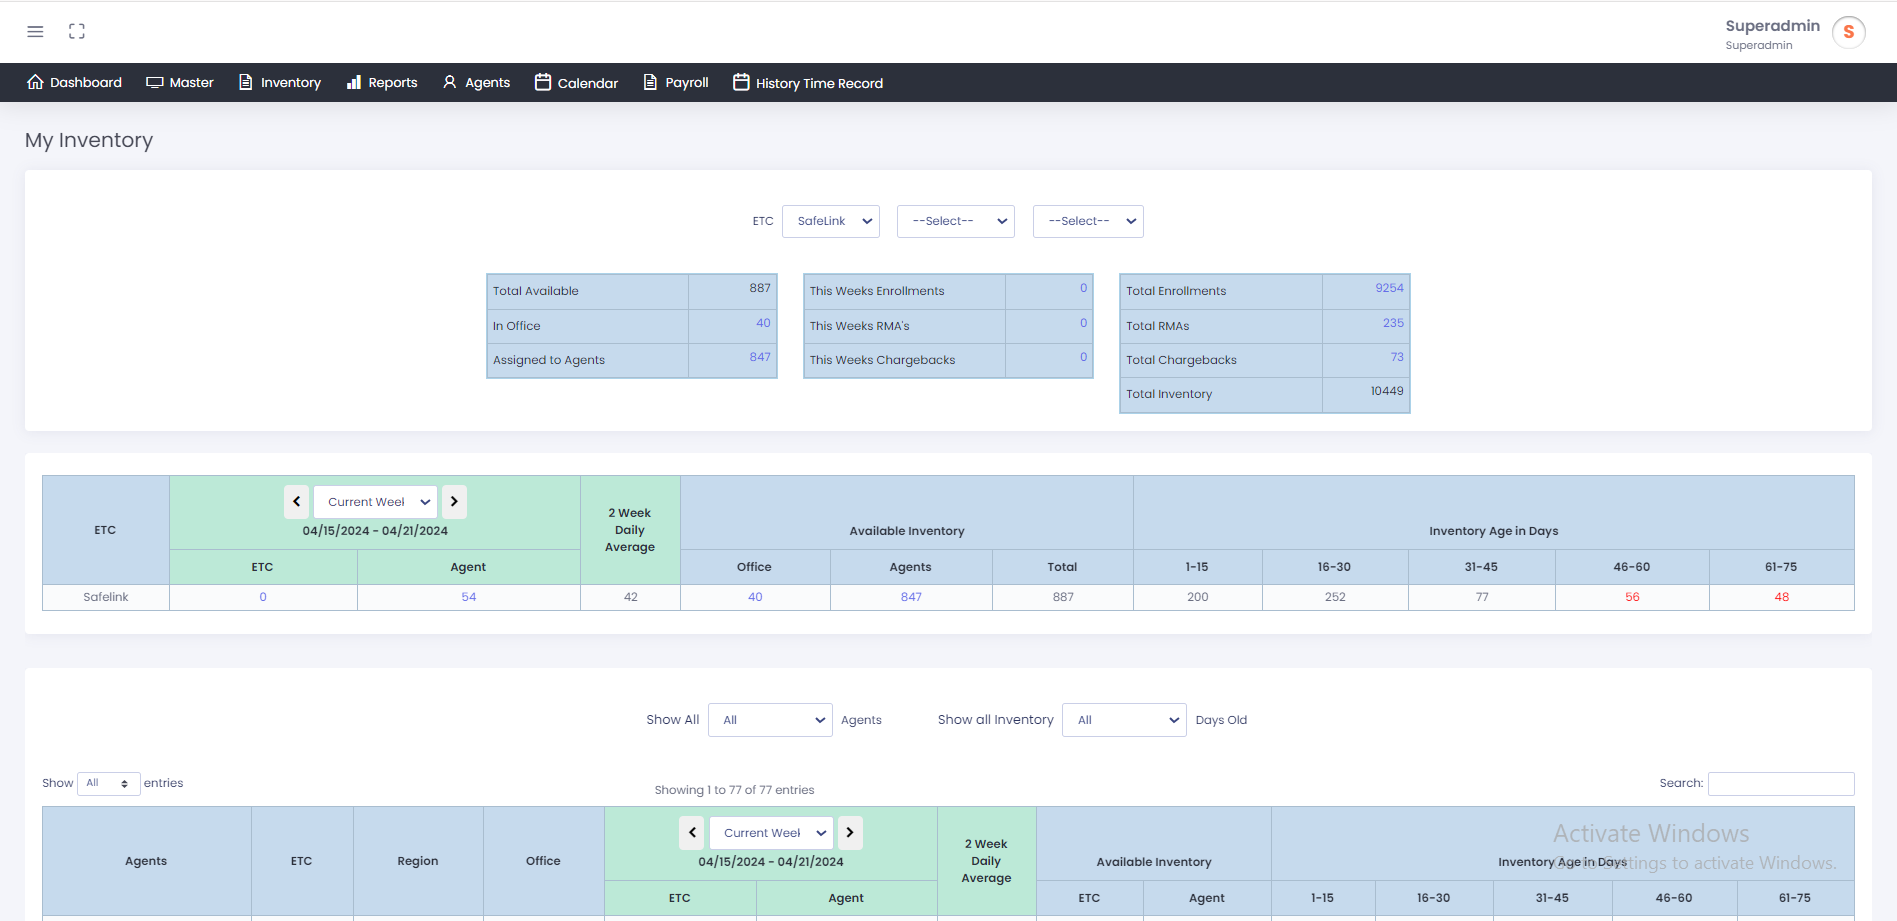Click the Payroll document icon

(x=650, y=82)
